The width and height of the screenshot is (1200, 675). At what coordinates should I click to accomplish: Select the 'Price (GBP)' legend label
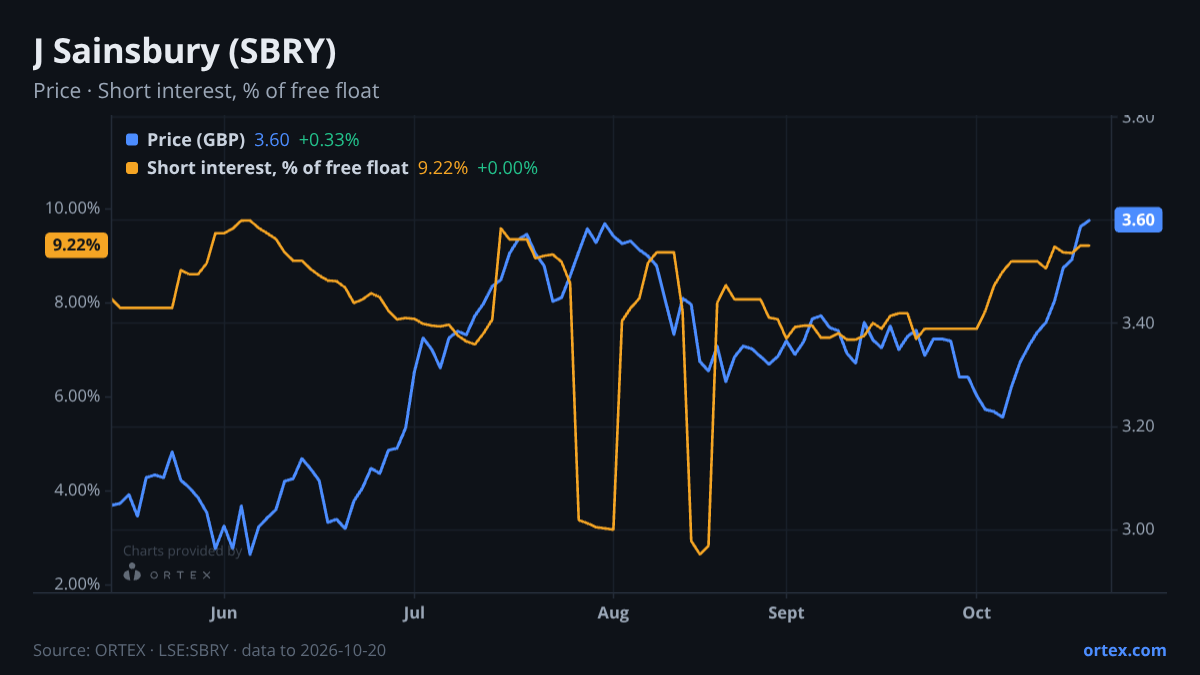pyautogui.click(x=196, y=139)
